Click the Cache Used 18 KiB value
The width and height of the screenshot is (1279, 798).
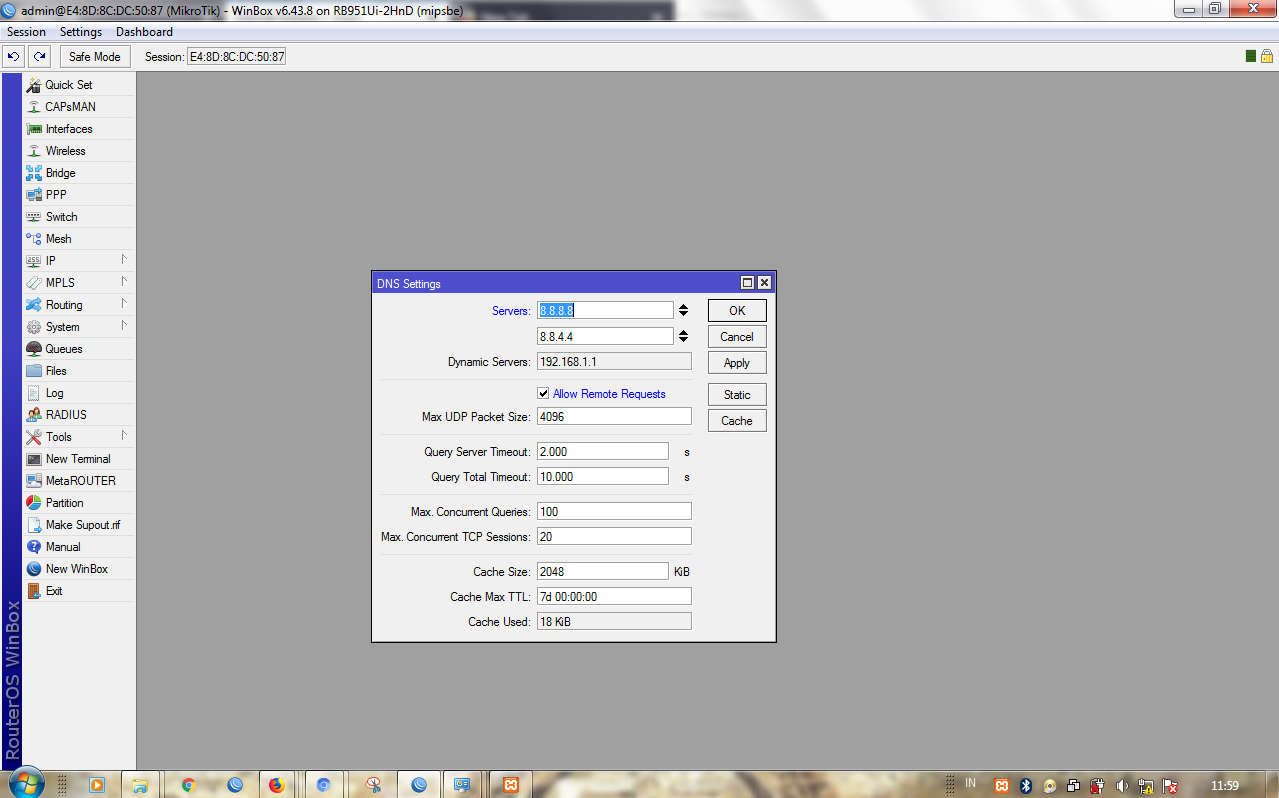614,622
